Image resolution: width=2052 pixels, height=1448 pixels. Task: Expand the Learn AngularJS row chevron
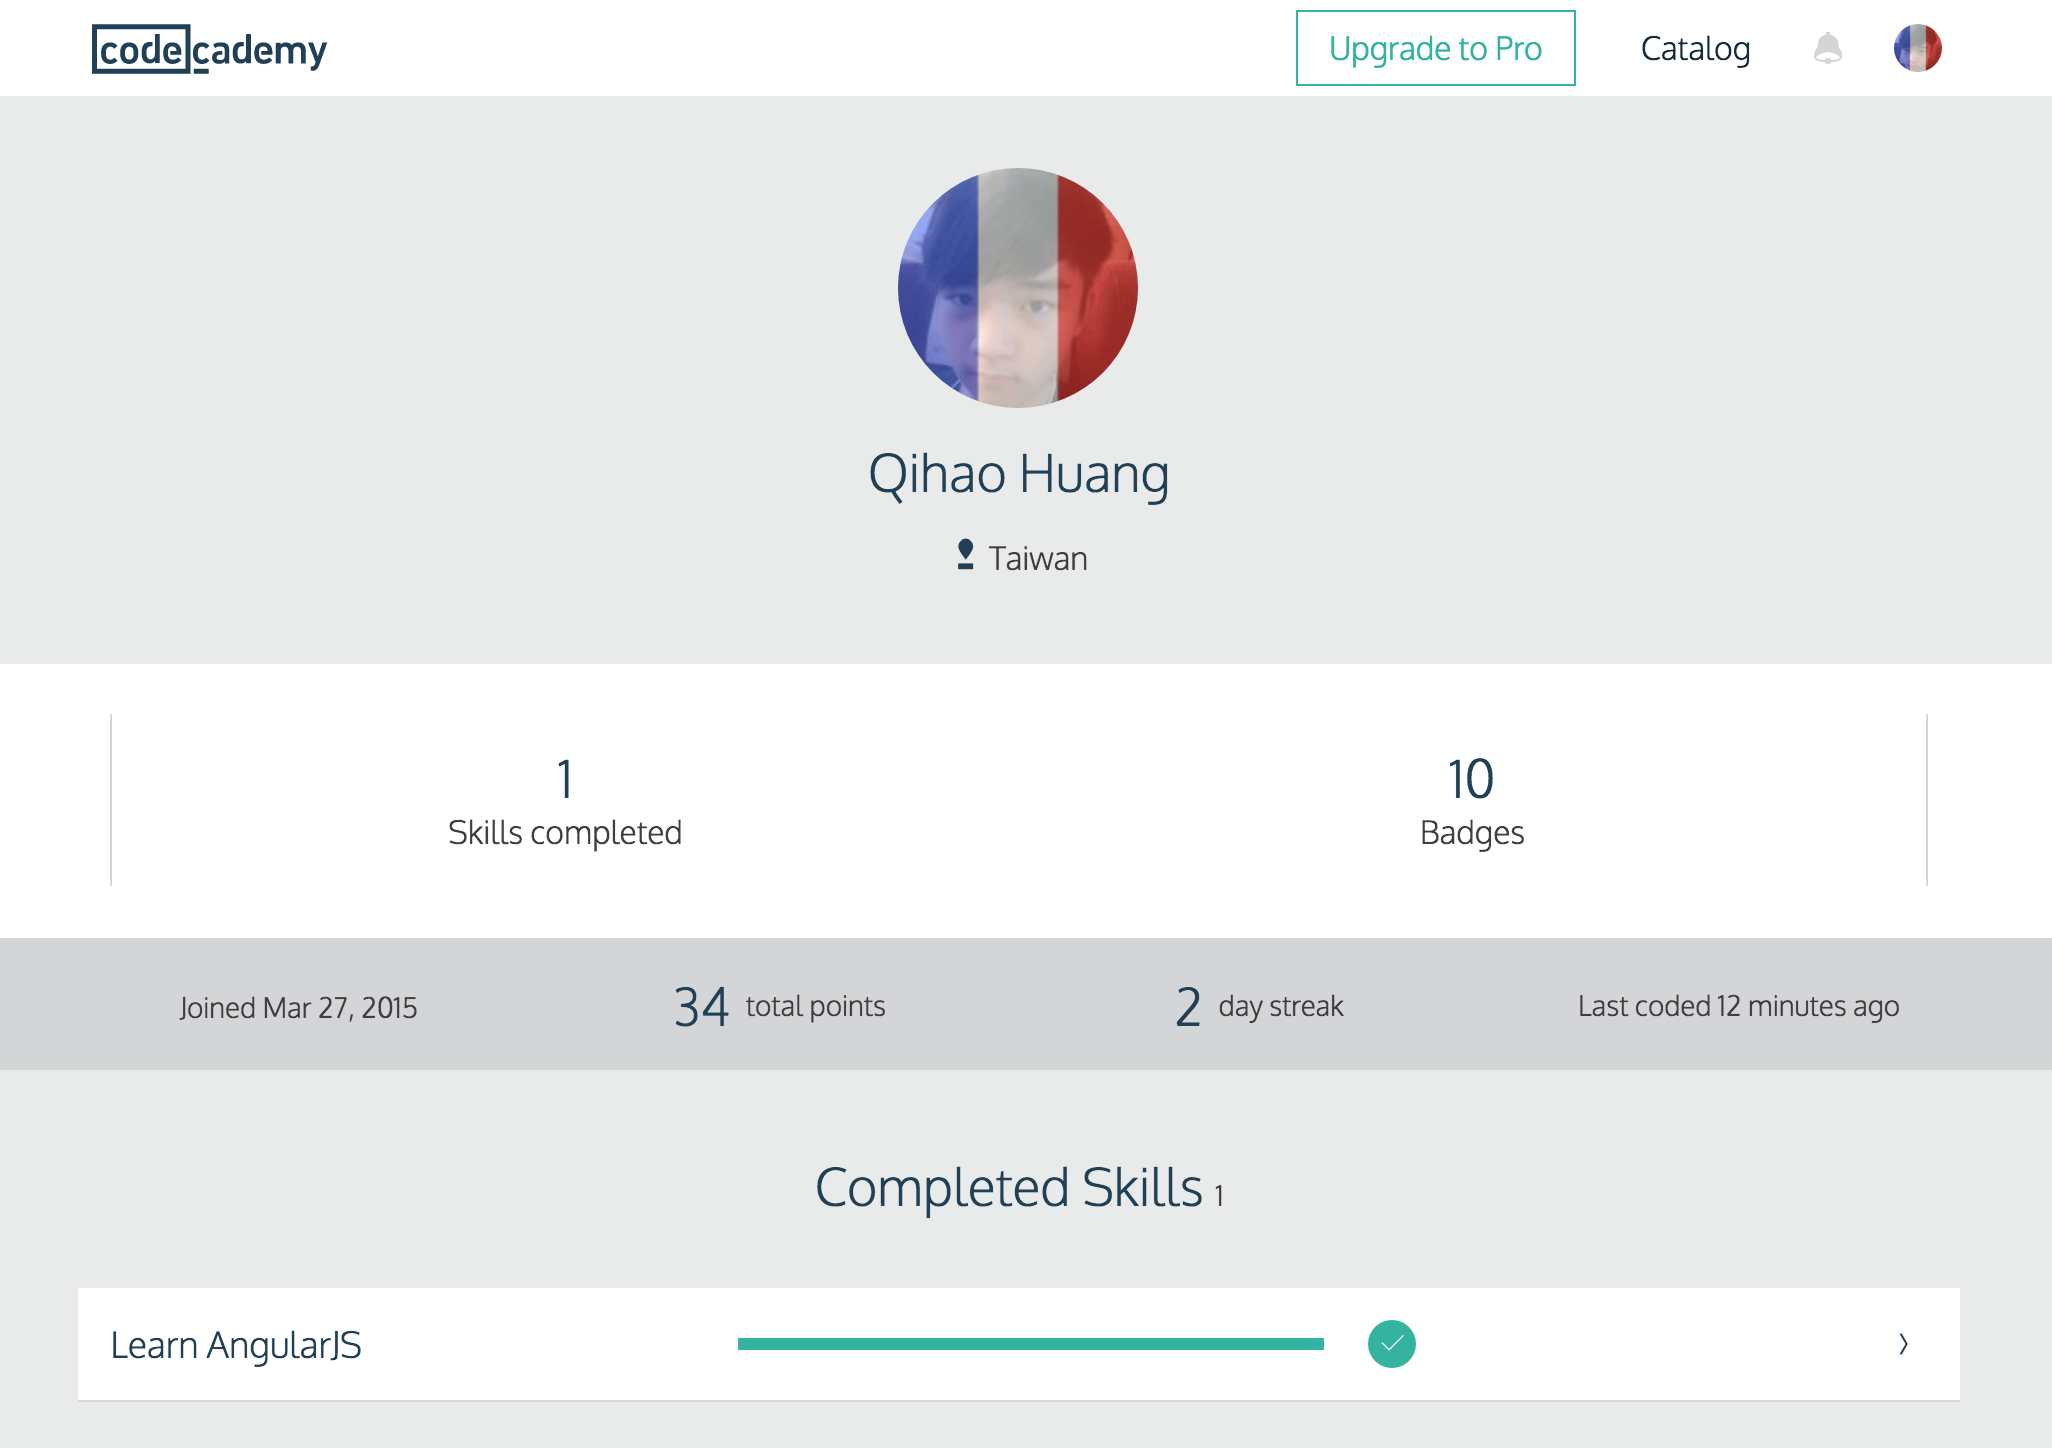[x=1903, y=1344]
